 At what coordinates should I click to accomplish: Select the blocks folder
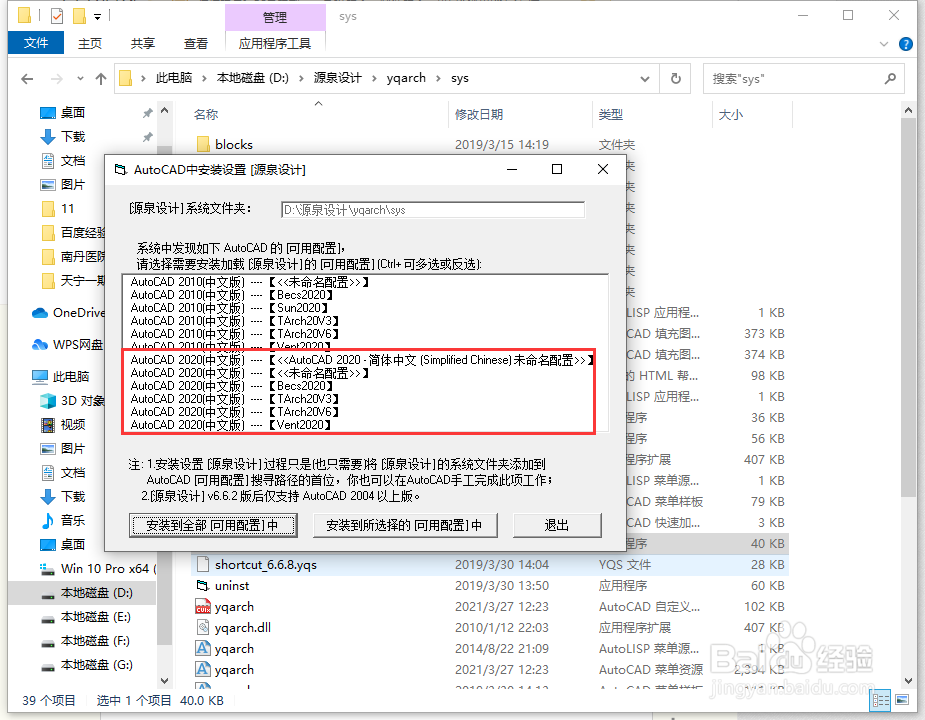point(234,145)
